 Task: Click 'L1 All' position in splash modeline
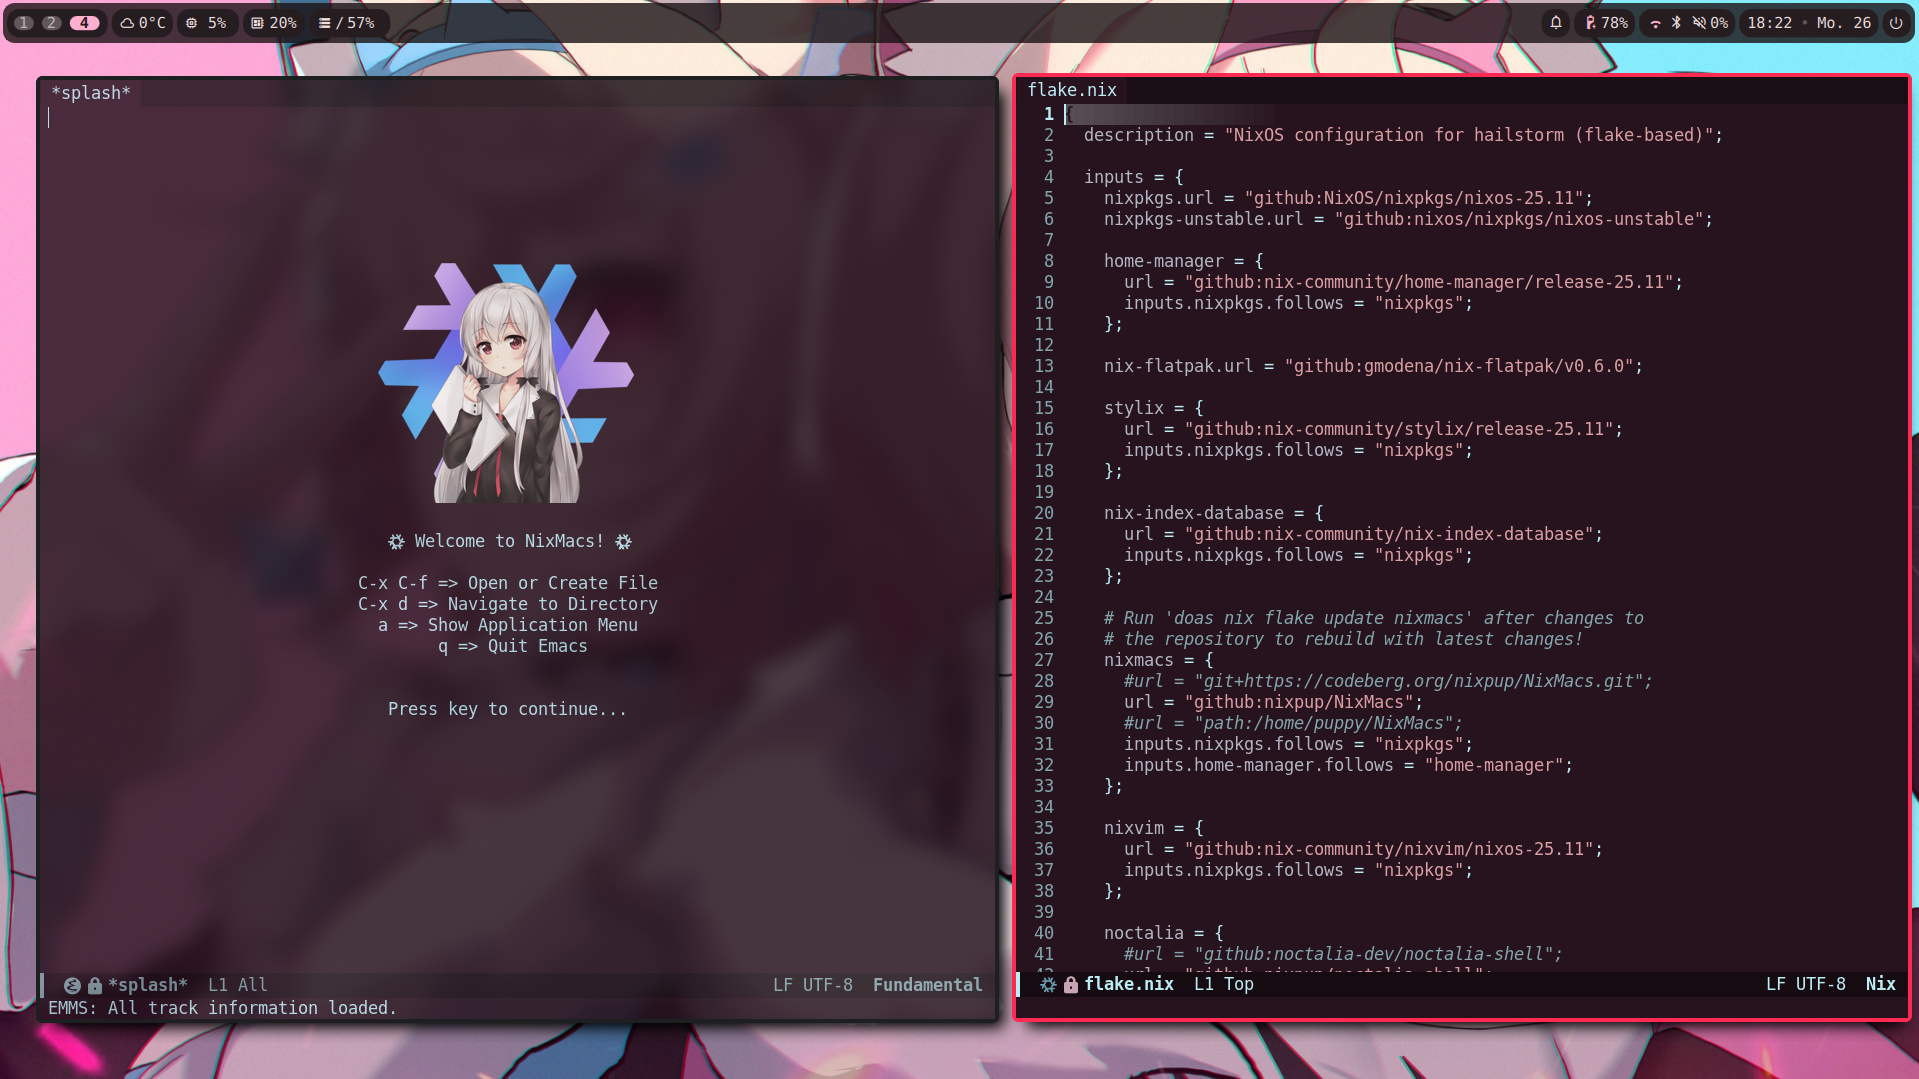click(x=238, y=984)
